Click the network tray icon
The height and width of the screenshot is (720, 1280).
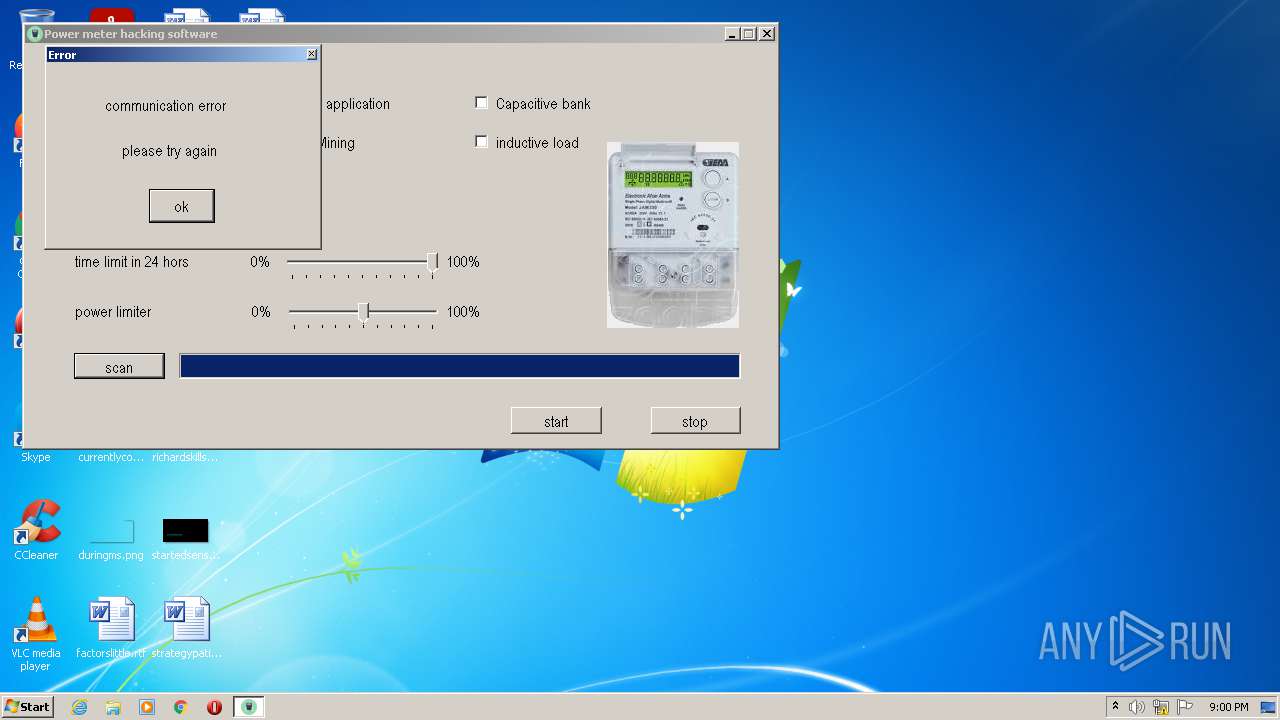coord(1161,707)
